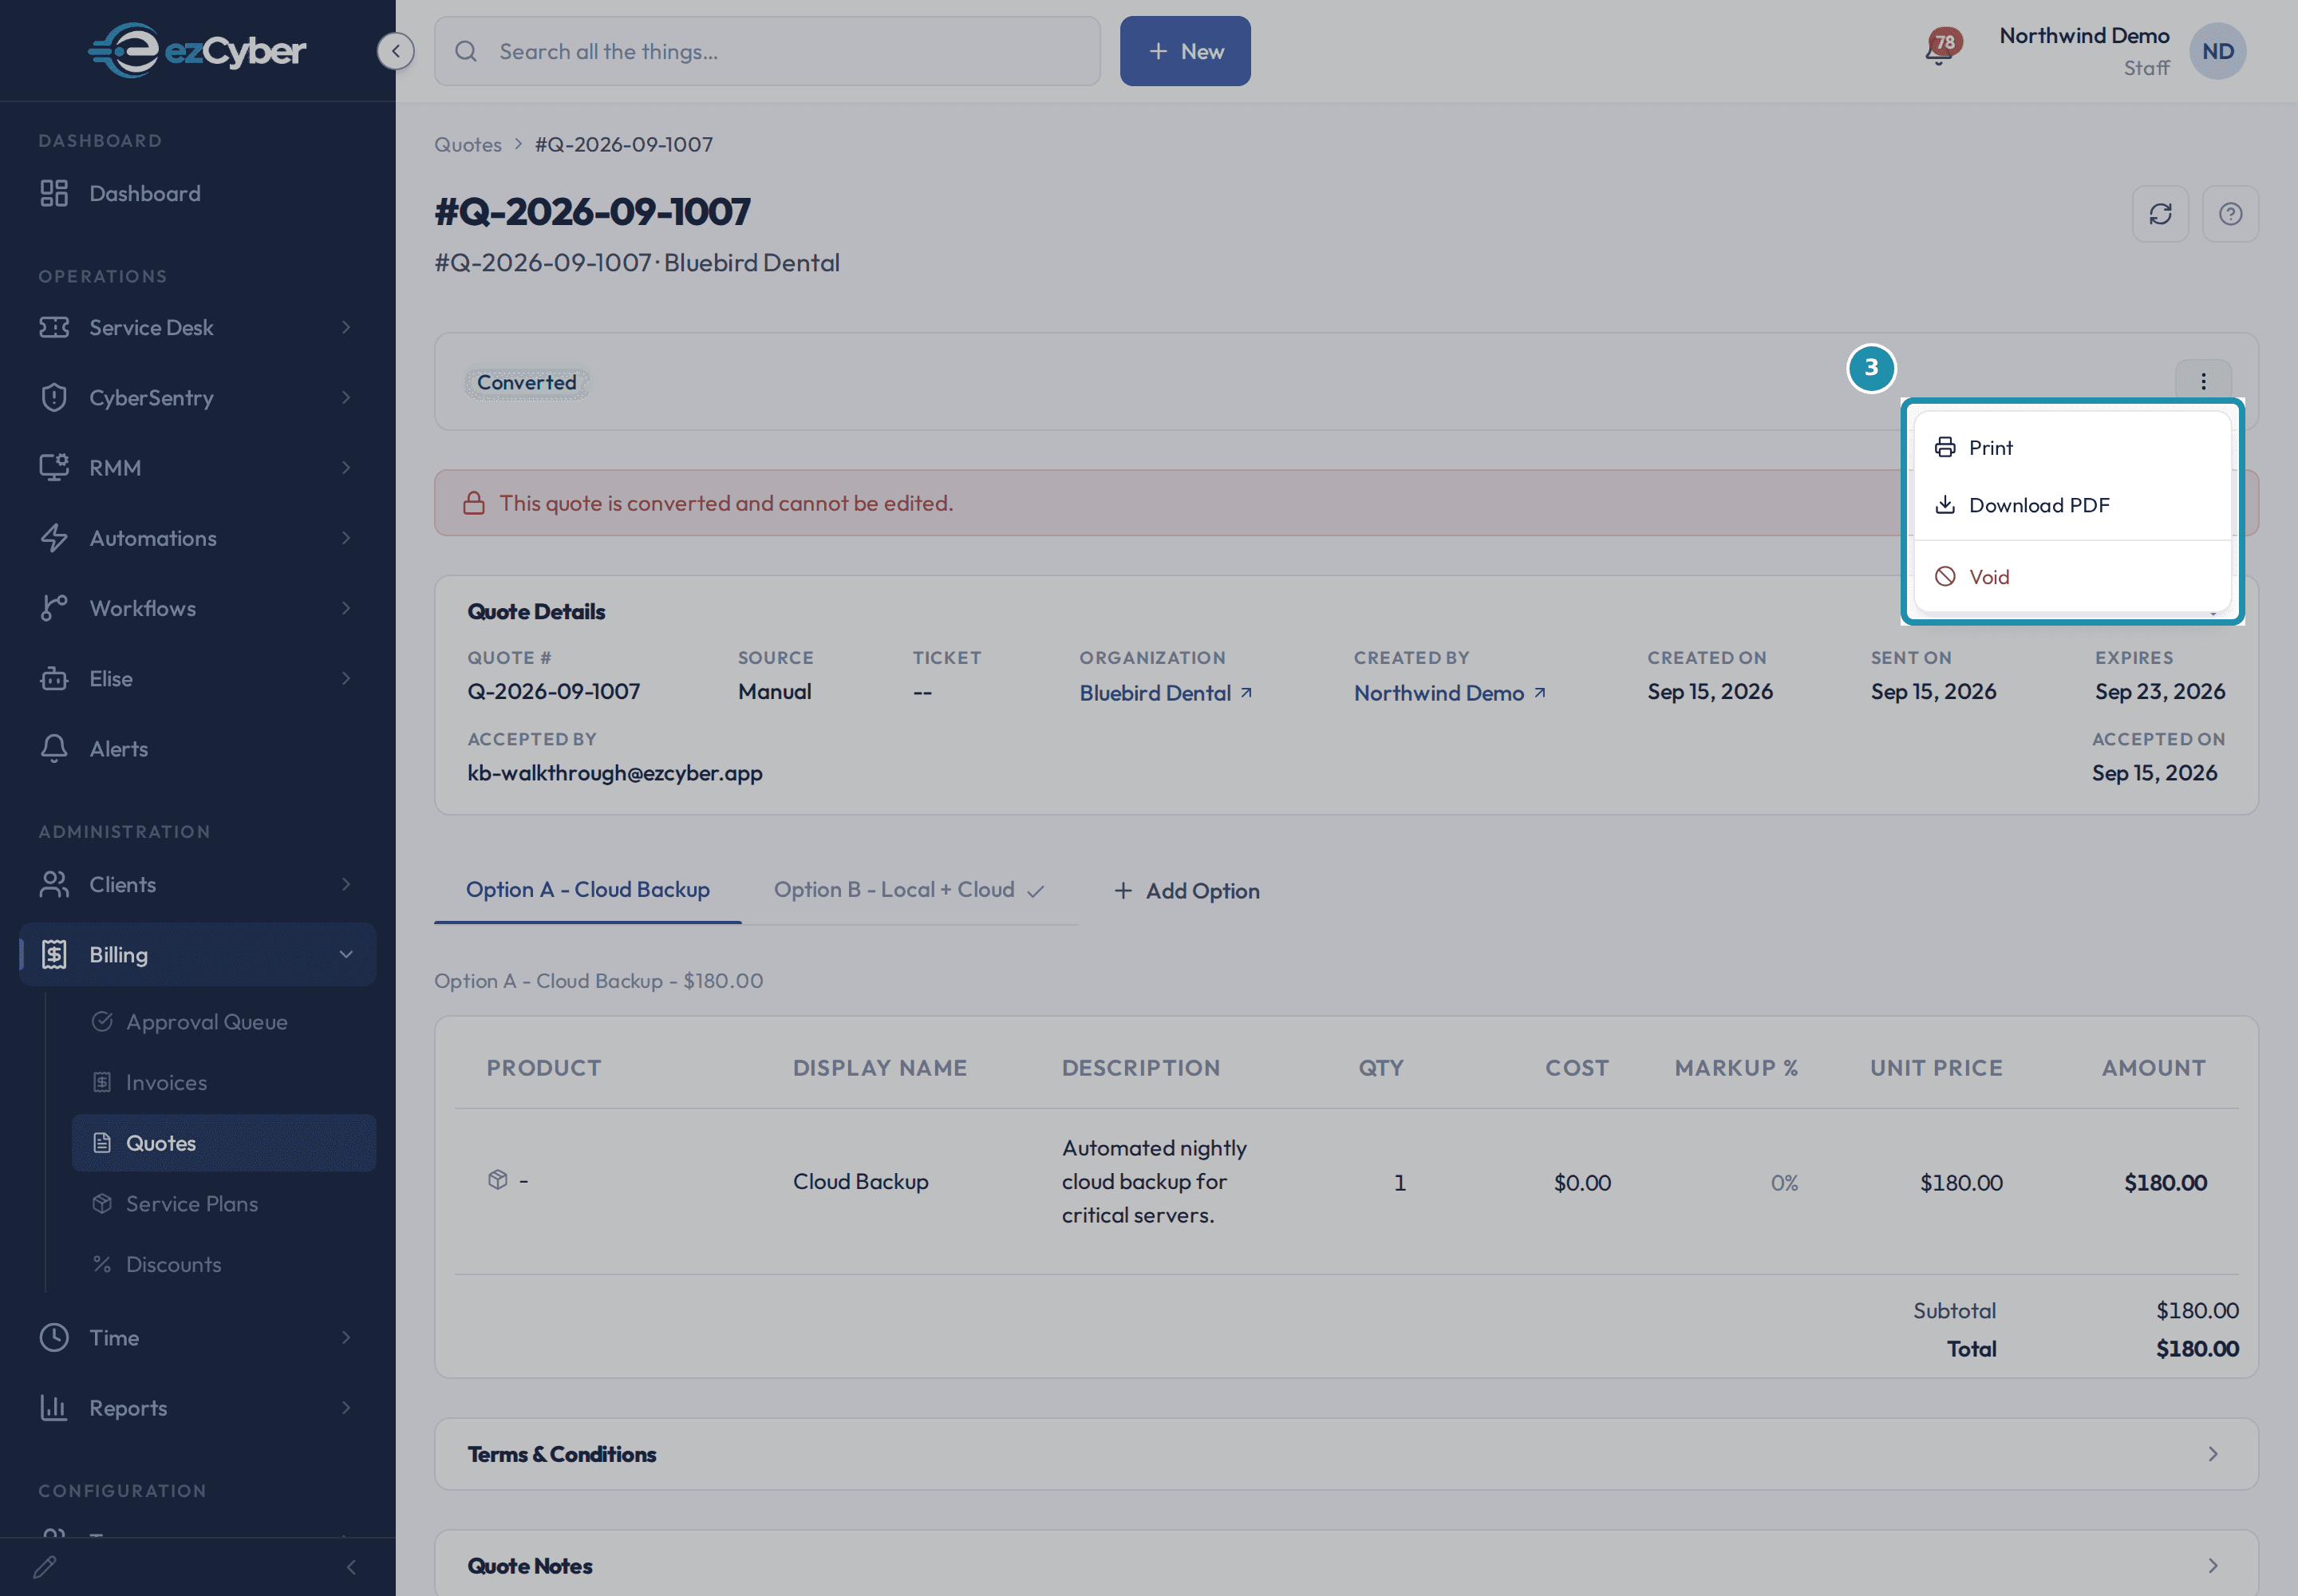Click the Reports bar chart icon
2298x1596 pixels.
(x=54, y=1408)
